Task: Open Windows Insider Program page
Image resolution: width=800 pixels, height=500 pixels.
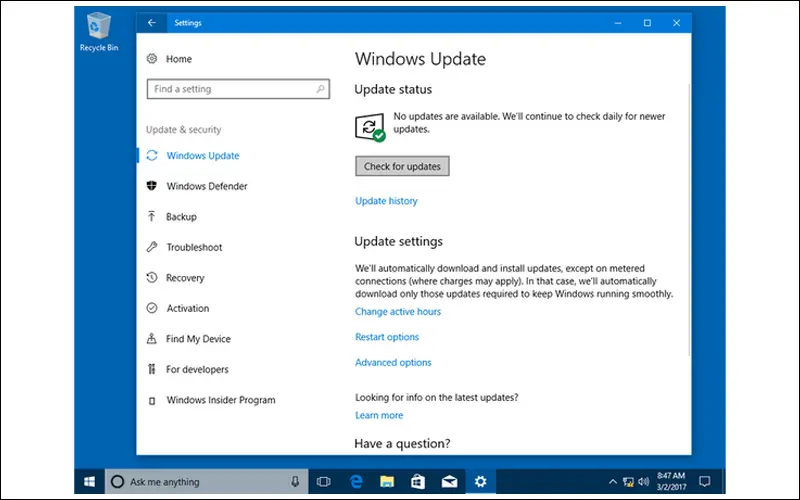Action: click(221, 400)
